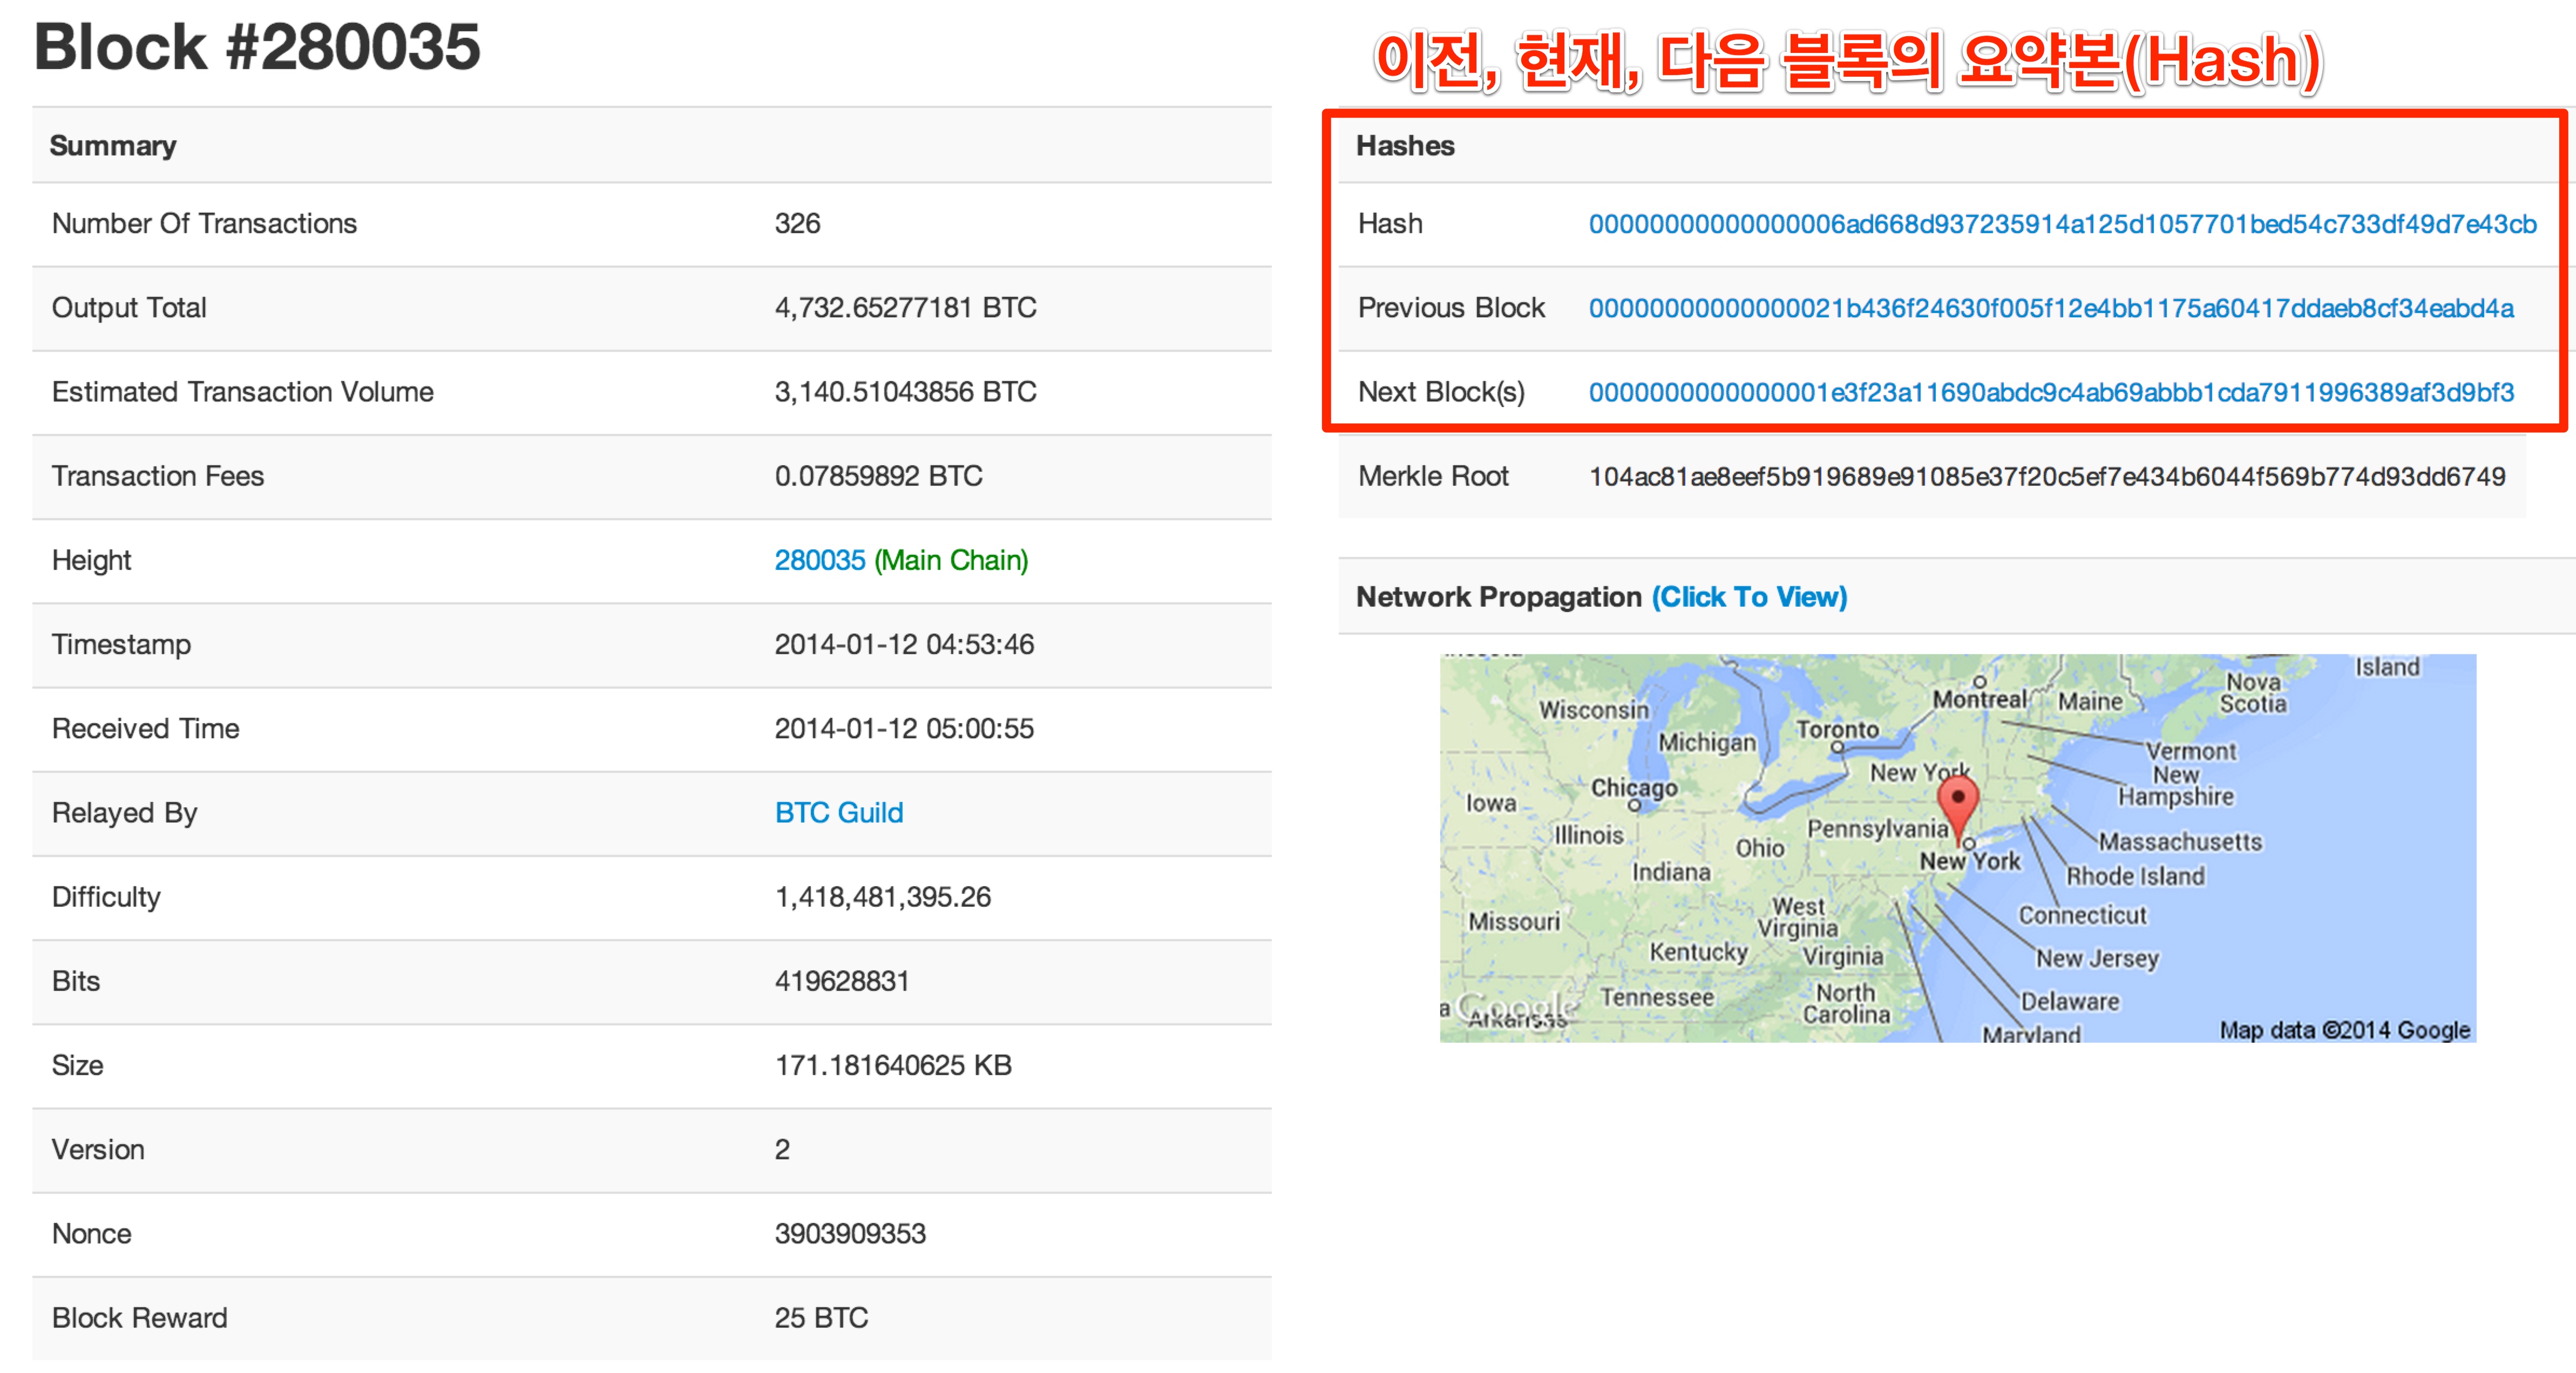Screen dimensions: 2576x1373
Task: Click the Google logo on map
Action: (1516, 1006)
